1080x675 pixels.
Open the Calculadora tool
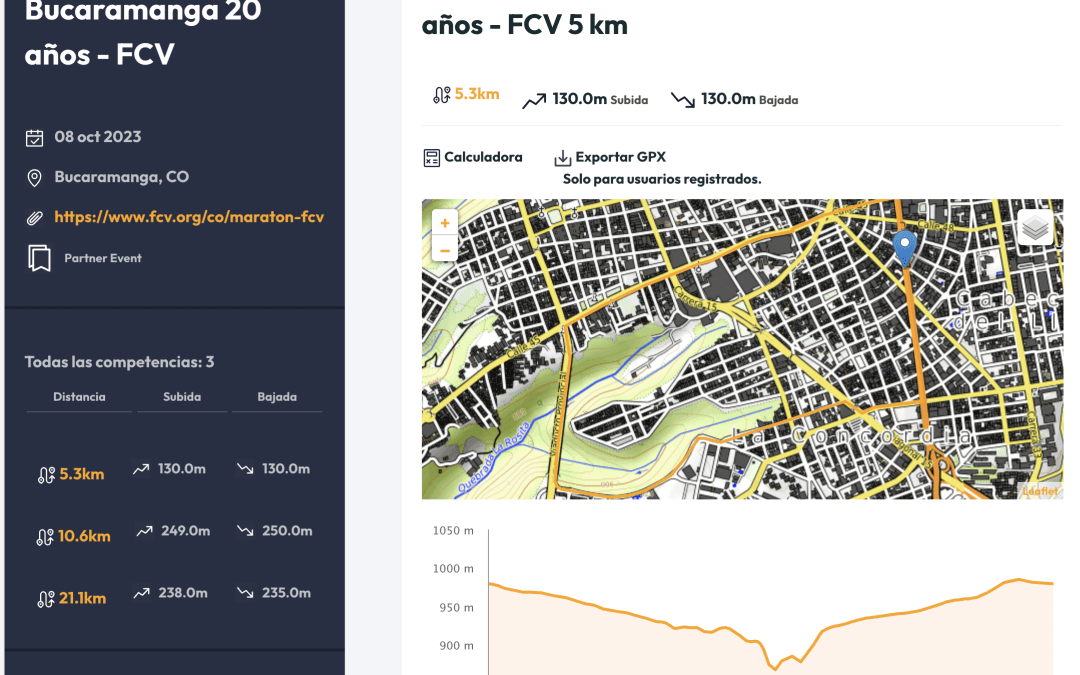pyautogui.click(x=483, y=157)
